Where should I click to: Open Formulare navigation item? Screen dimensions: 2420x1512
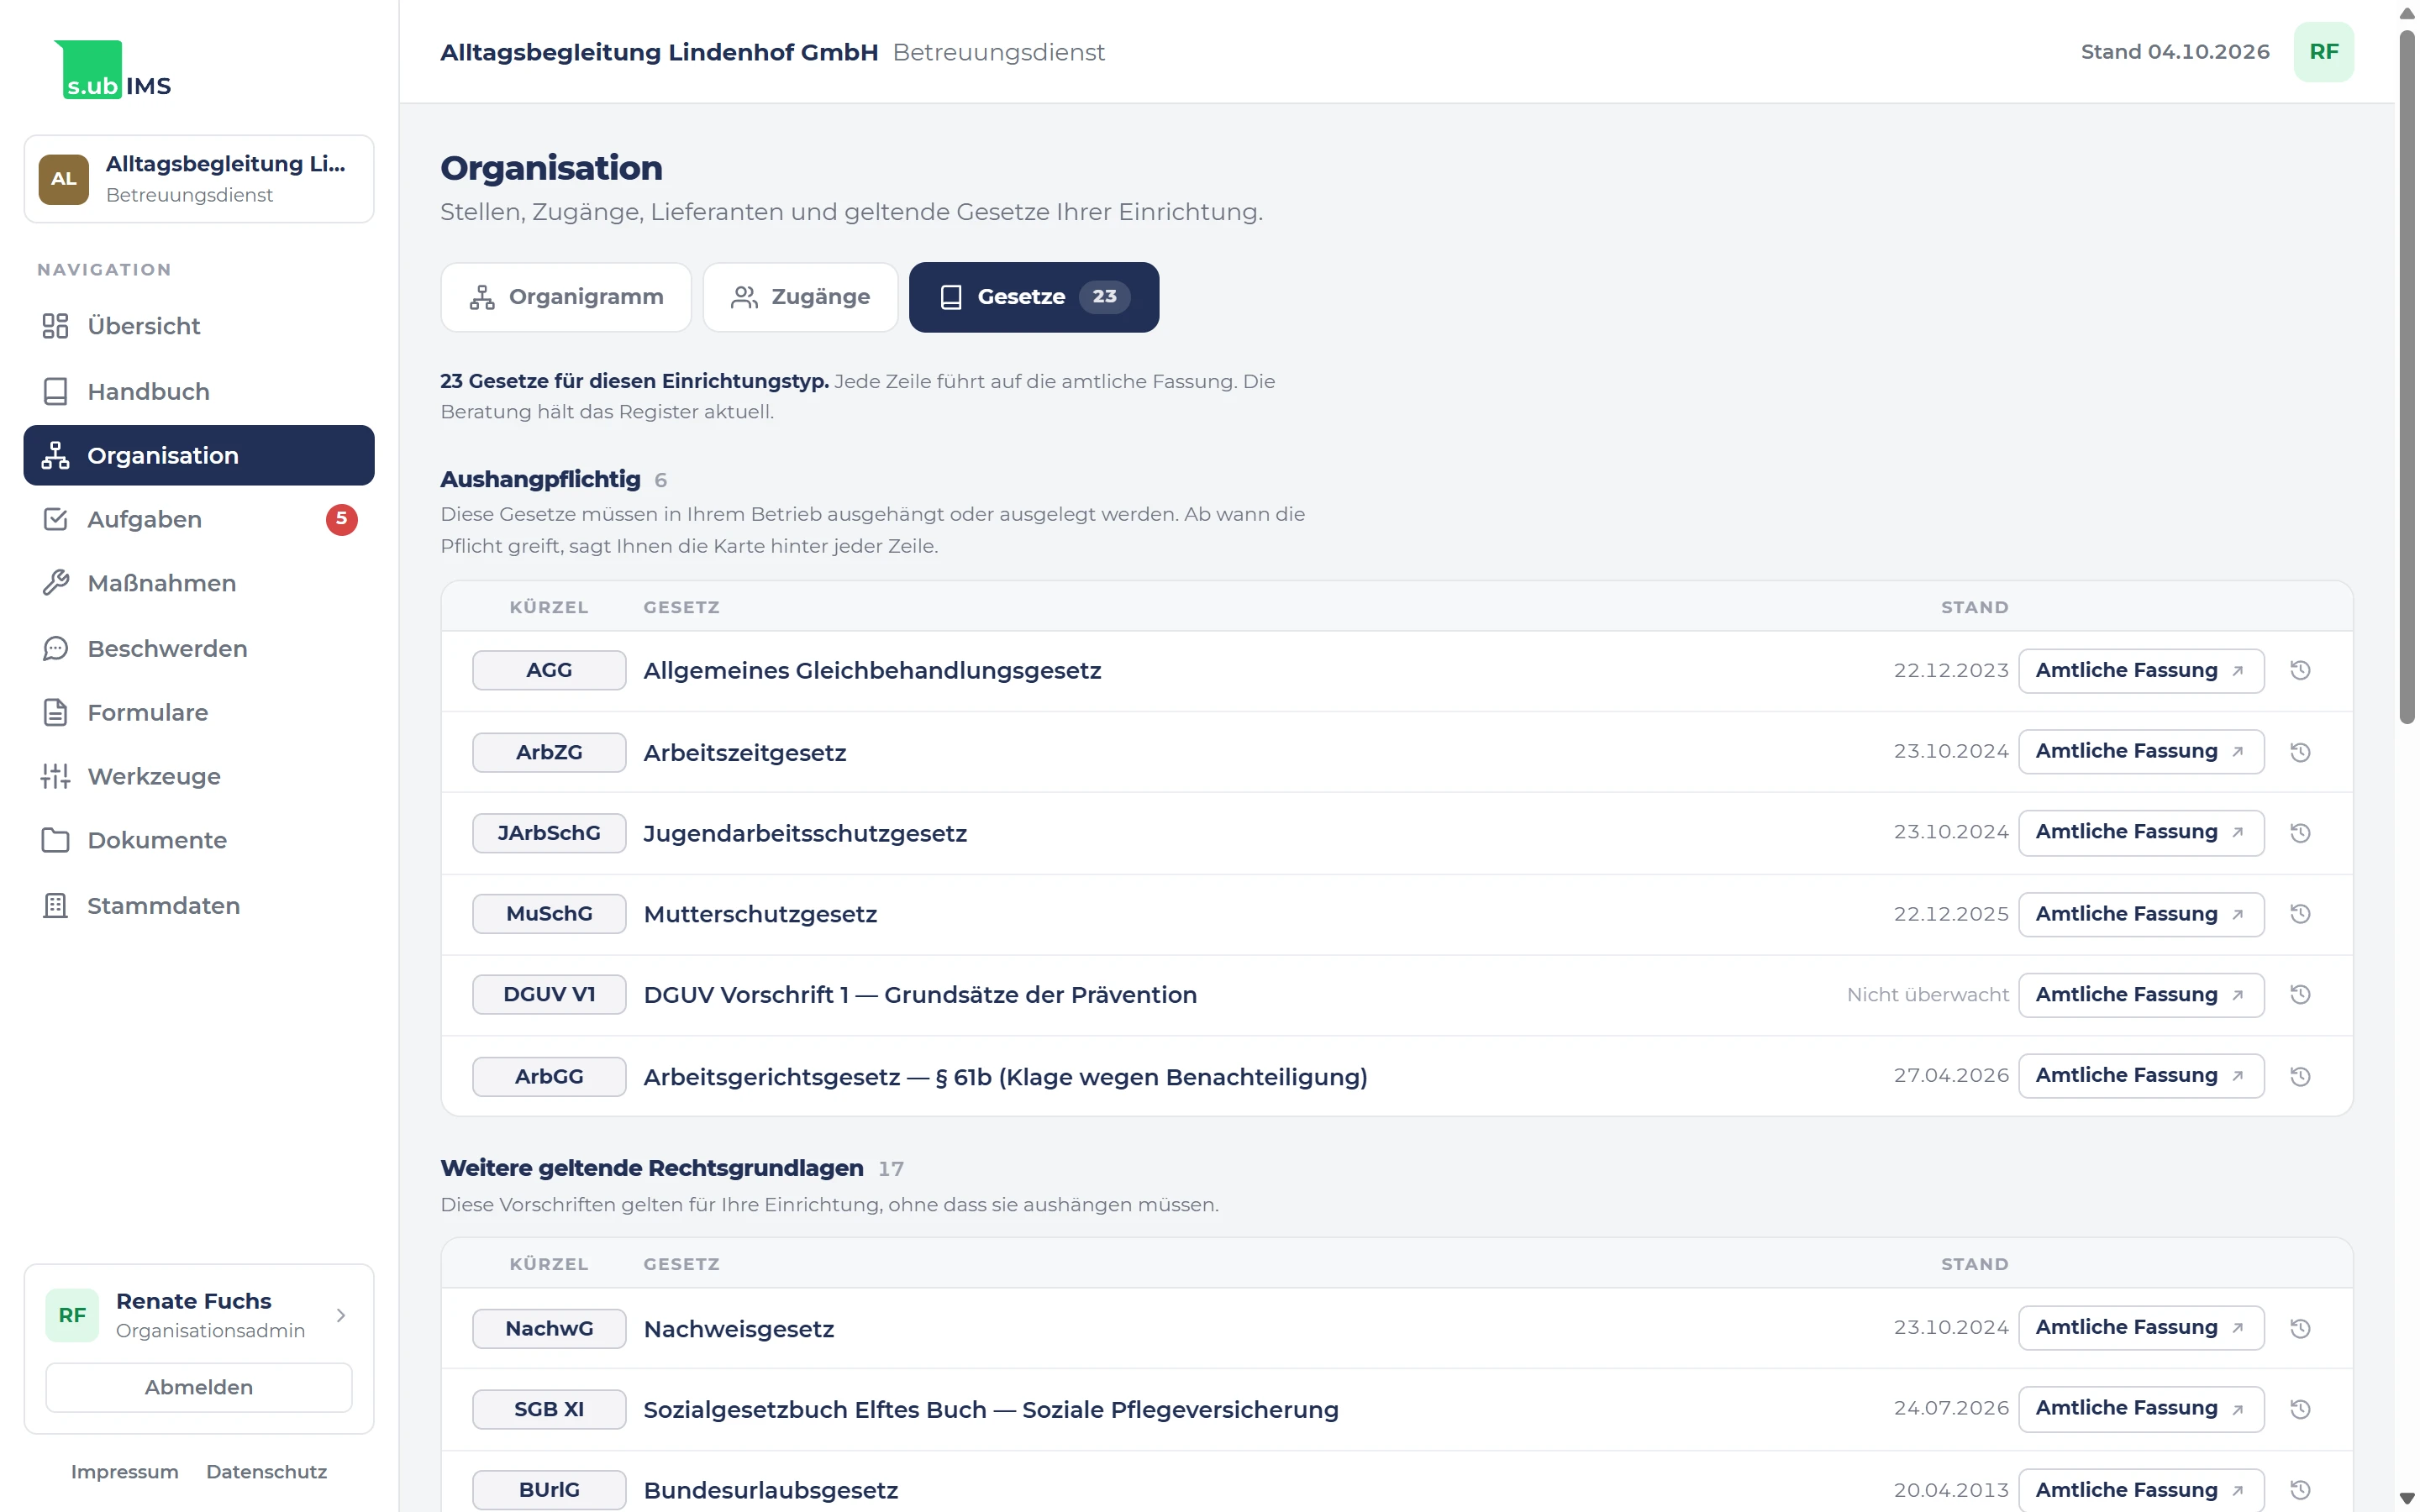199,712
